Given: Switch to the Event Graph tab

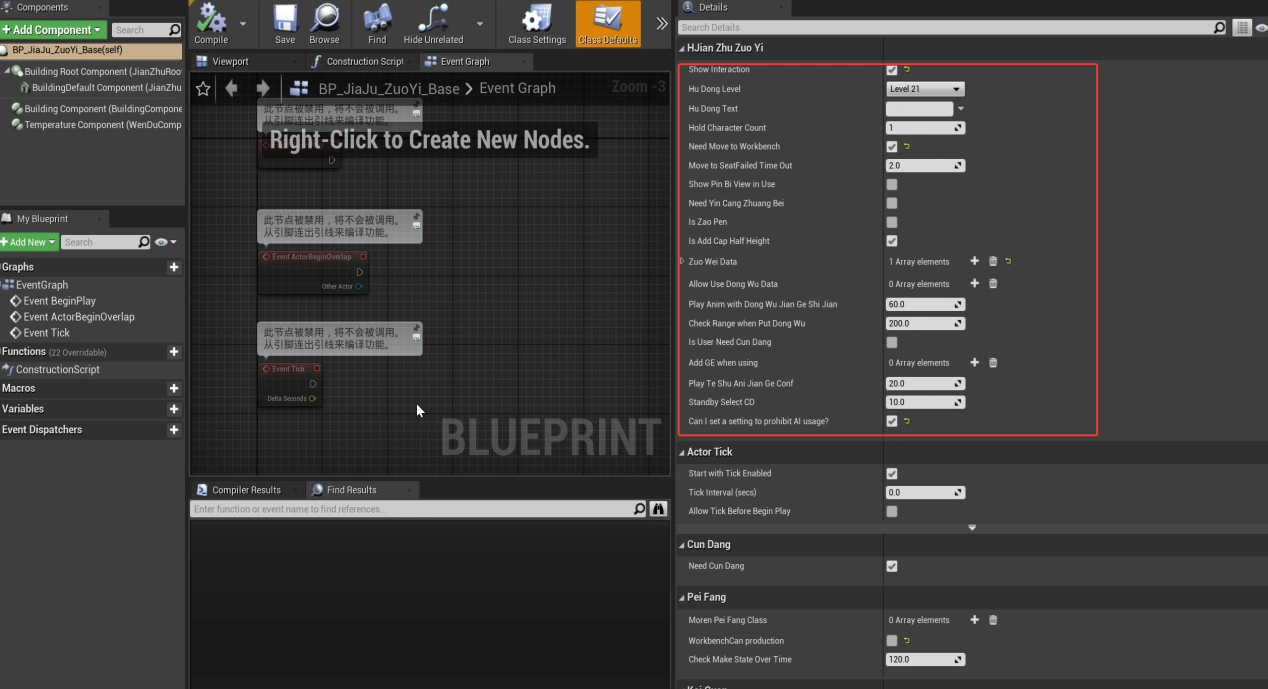Looking at the screenshot, I should tap(465, 61).
